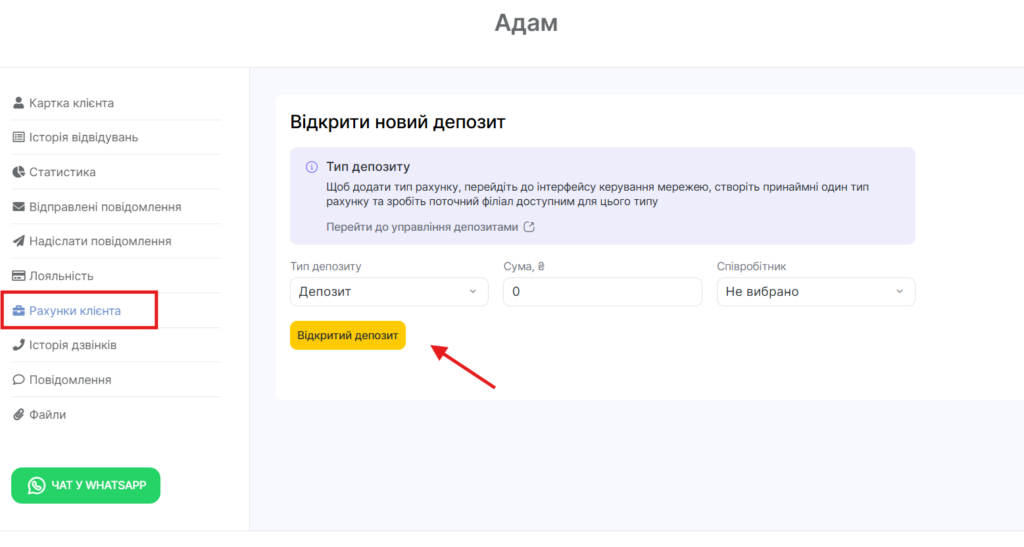Click the Сума amount input field

point(602,292)
